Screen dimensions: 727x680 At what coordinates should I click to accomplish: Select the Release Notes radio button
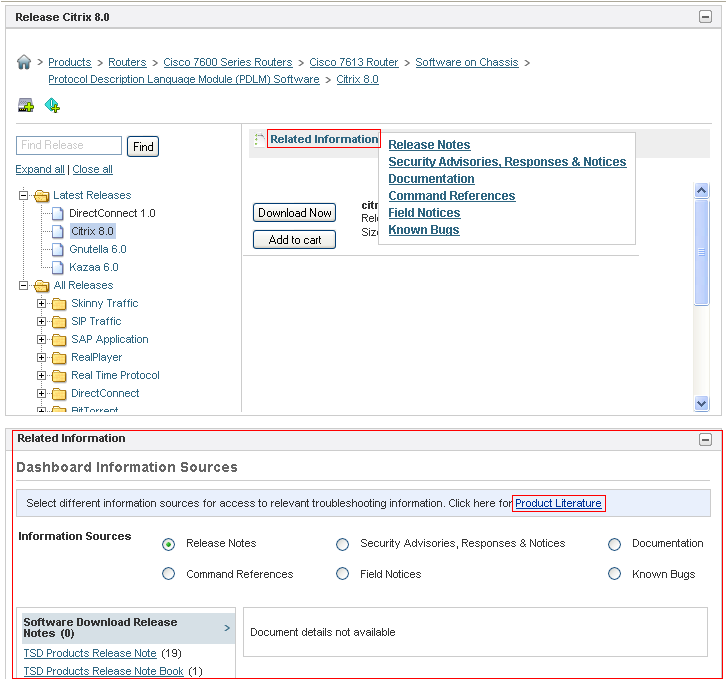[168, 544]
